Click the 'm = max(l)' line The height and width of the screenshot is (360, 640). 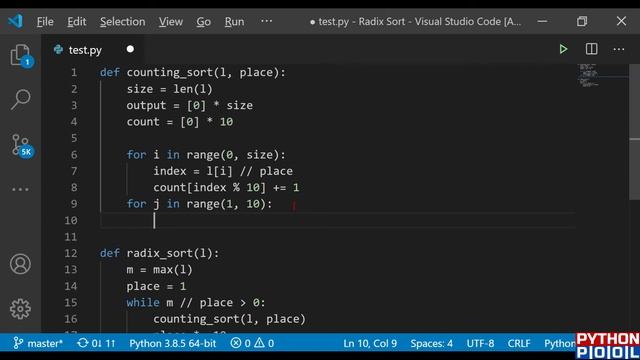[159, 270]
